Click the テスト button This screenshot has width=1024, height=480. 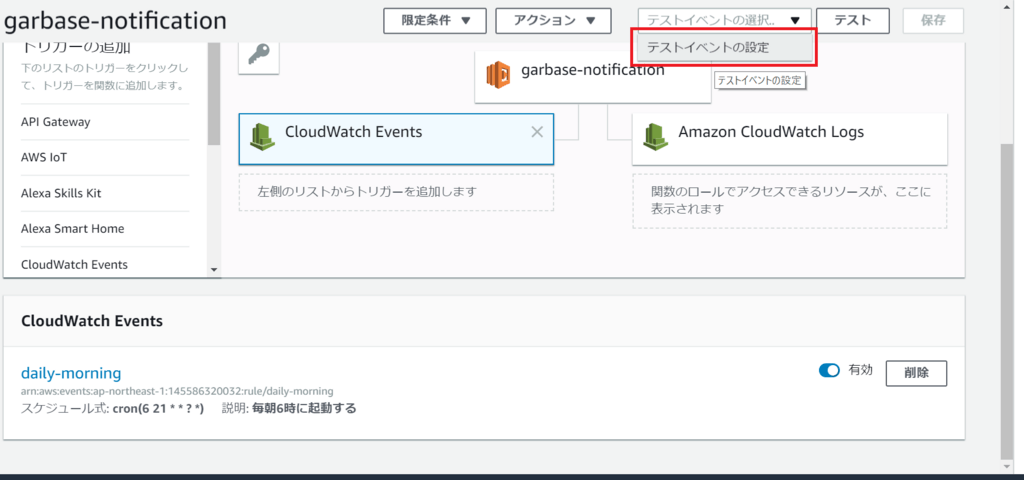click(852, 20)
